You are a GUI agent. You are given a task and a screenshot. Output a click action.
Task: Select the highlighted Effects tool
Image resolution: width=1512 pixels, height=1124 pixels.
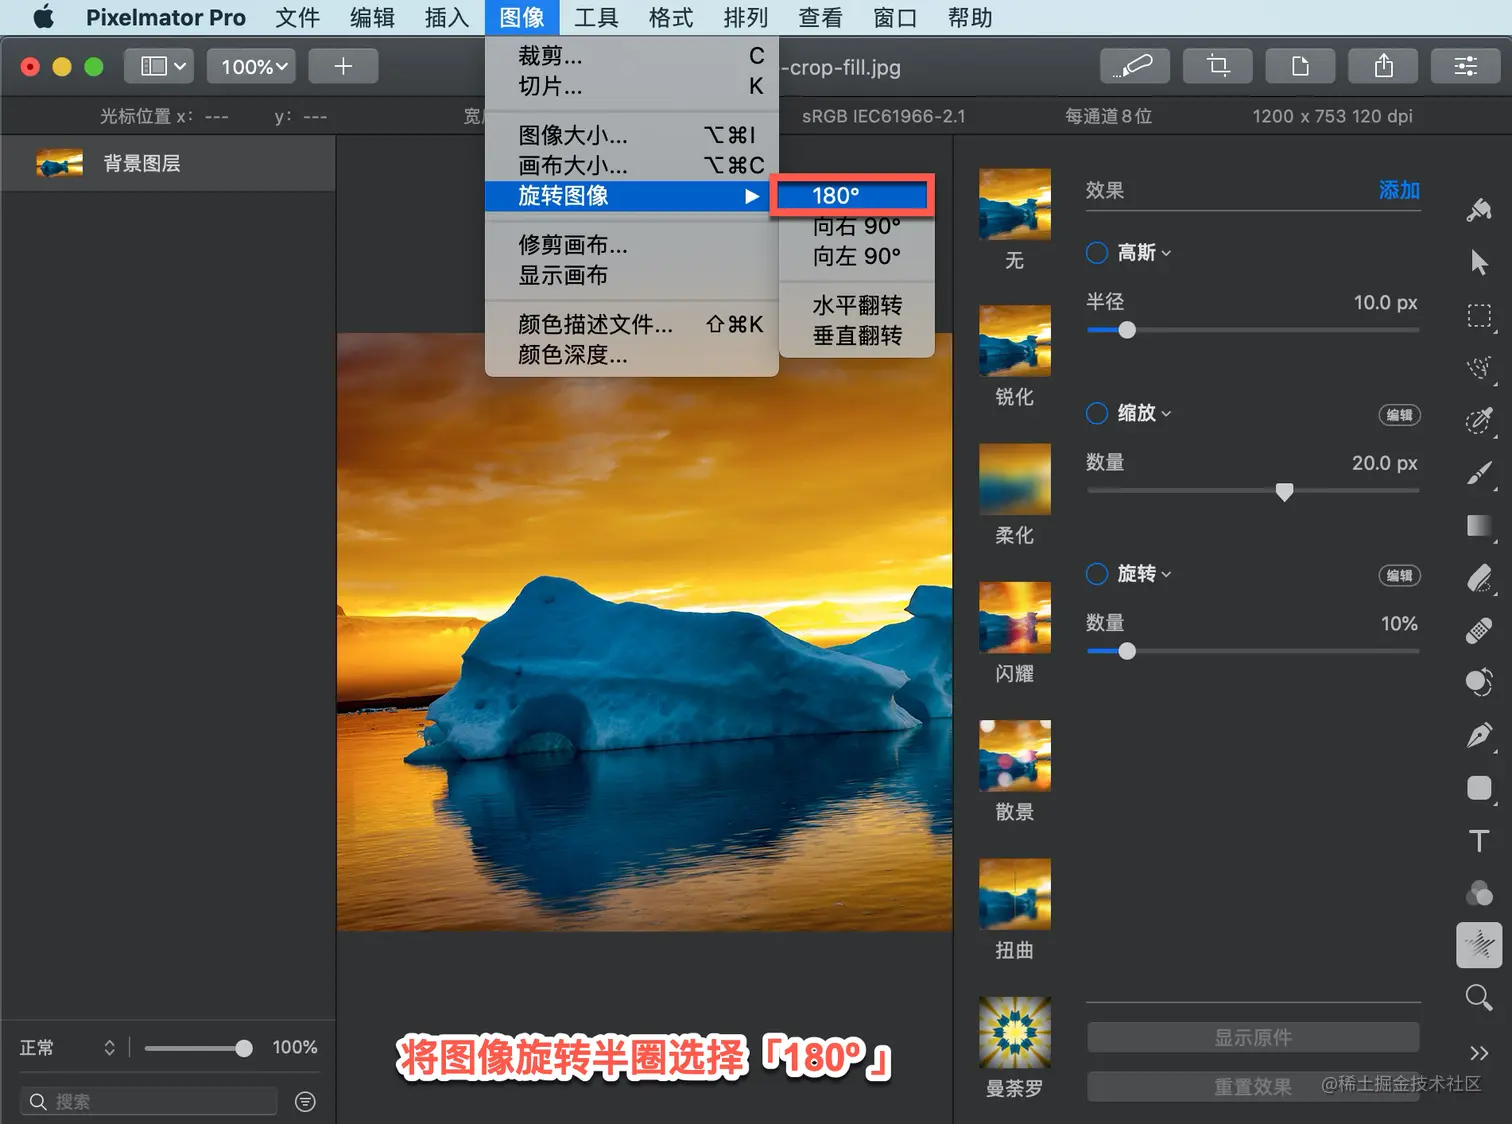click(1479, 945)
